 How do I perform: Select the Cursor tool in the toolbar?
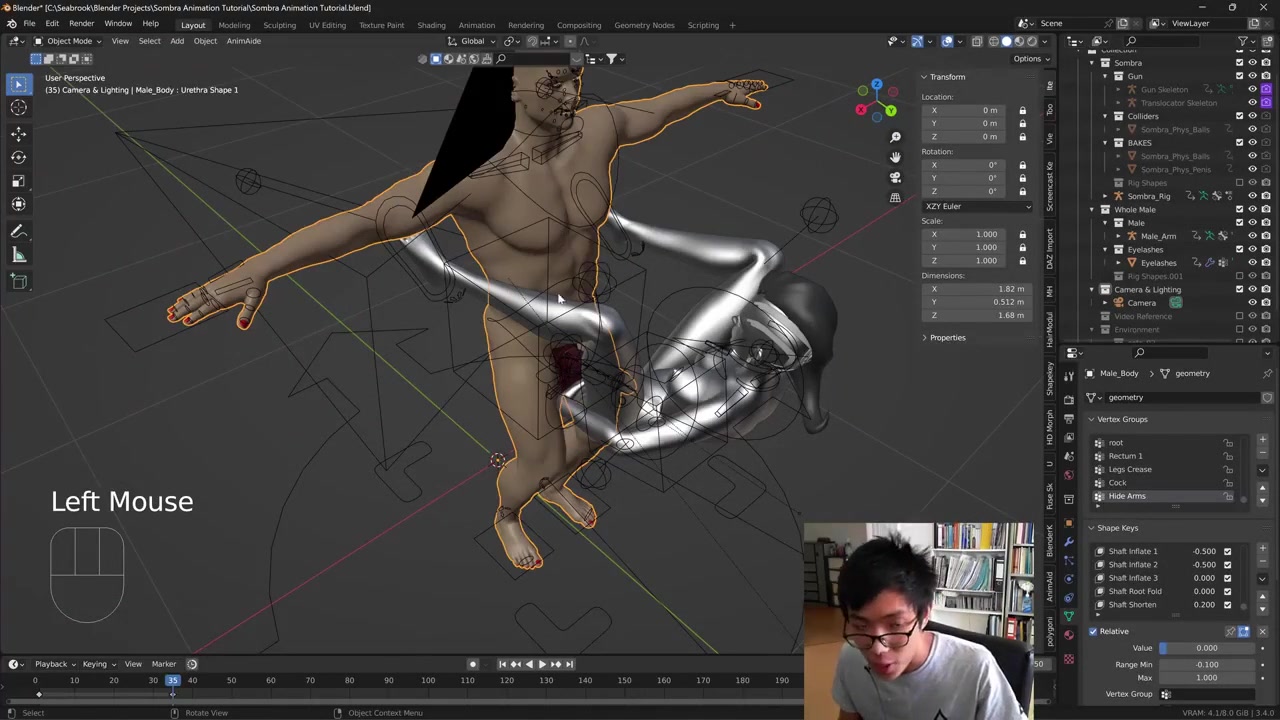point(18,108)
